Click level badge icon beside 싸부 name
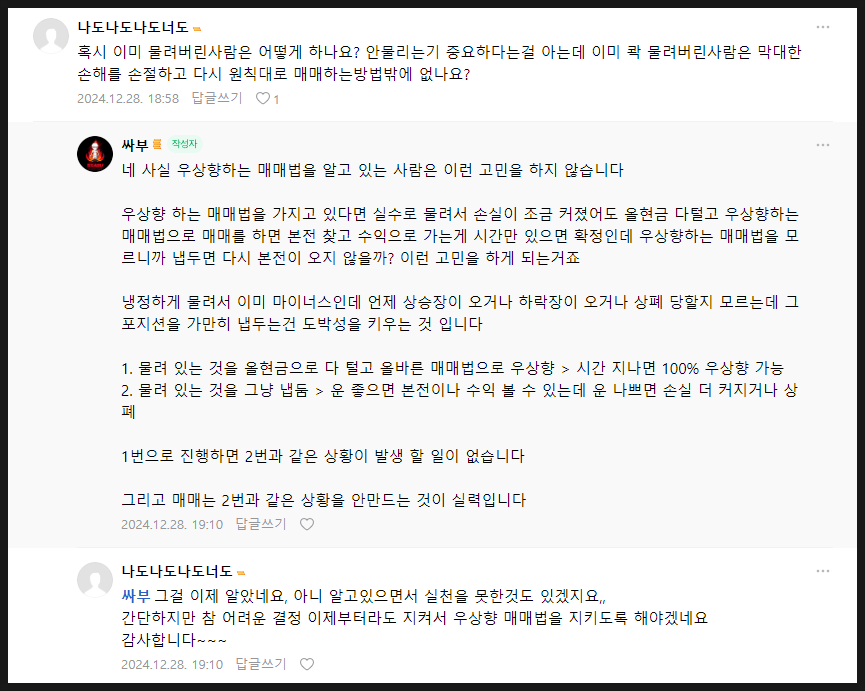Viewport: 865px width, 691px height. pyautogui.click(x=157, y=144)
